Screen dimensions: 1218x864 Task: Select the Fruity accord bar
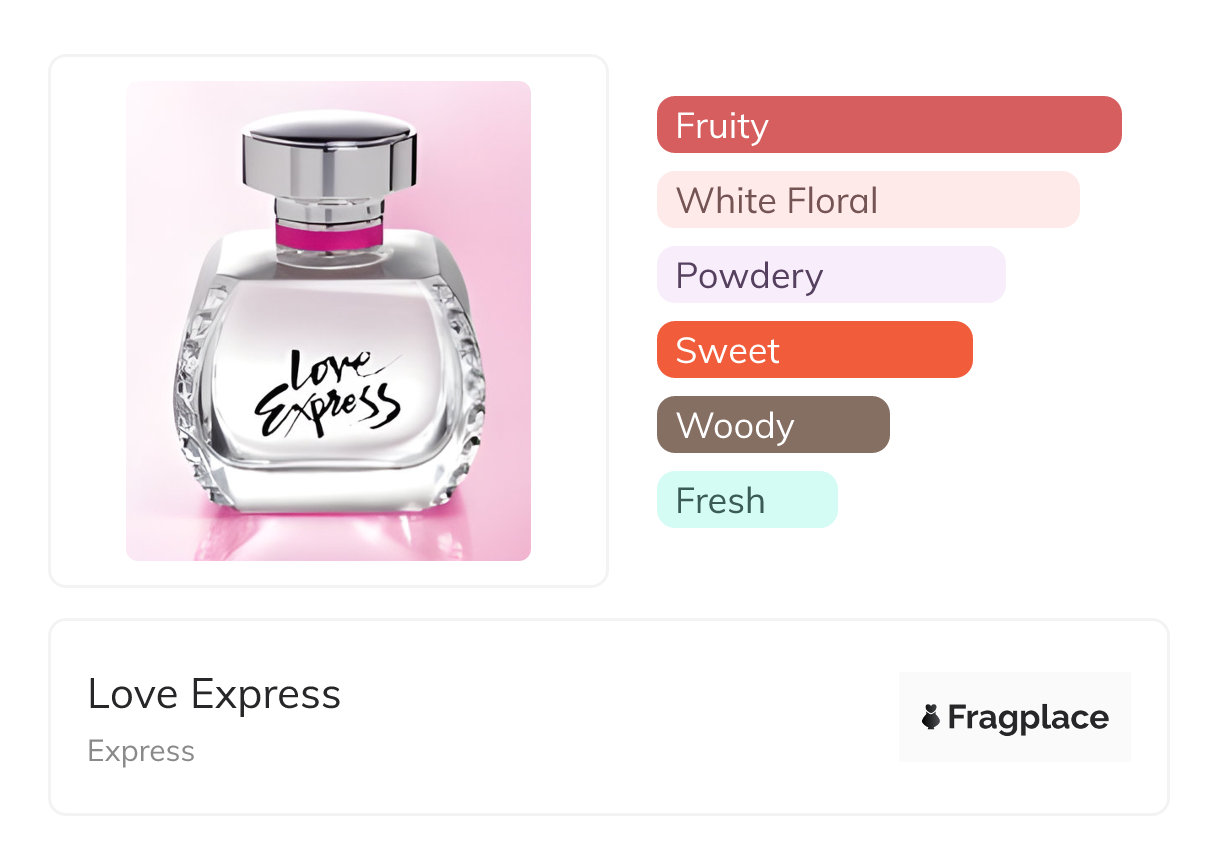coord(889,125)
